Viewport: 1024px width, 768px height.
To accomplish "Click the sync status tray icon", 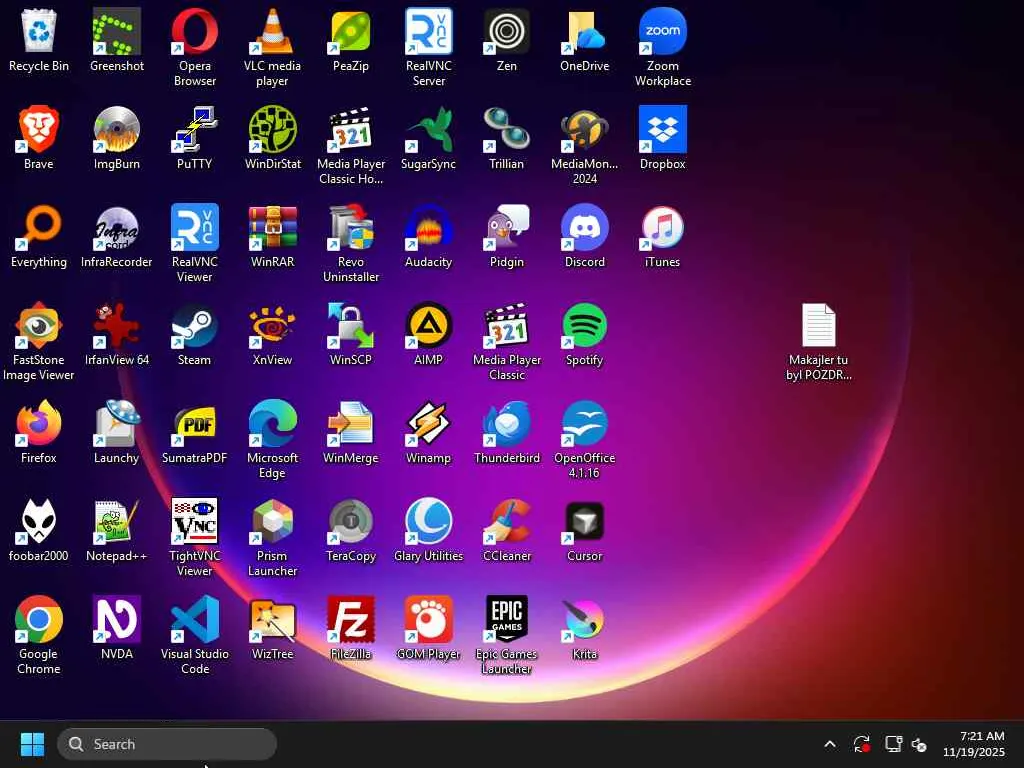I will coord(861,744).
